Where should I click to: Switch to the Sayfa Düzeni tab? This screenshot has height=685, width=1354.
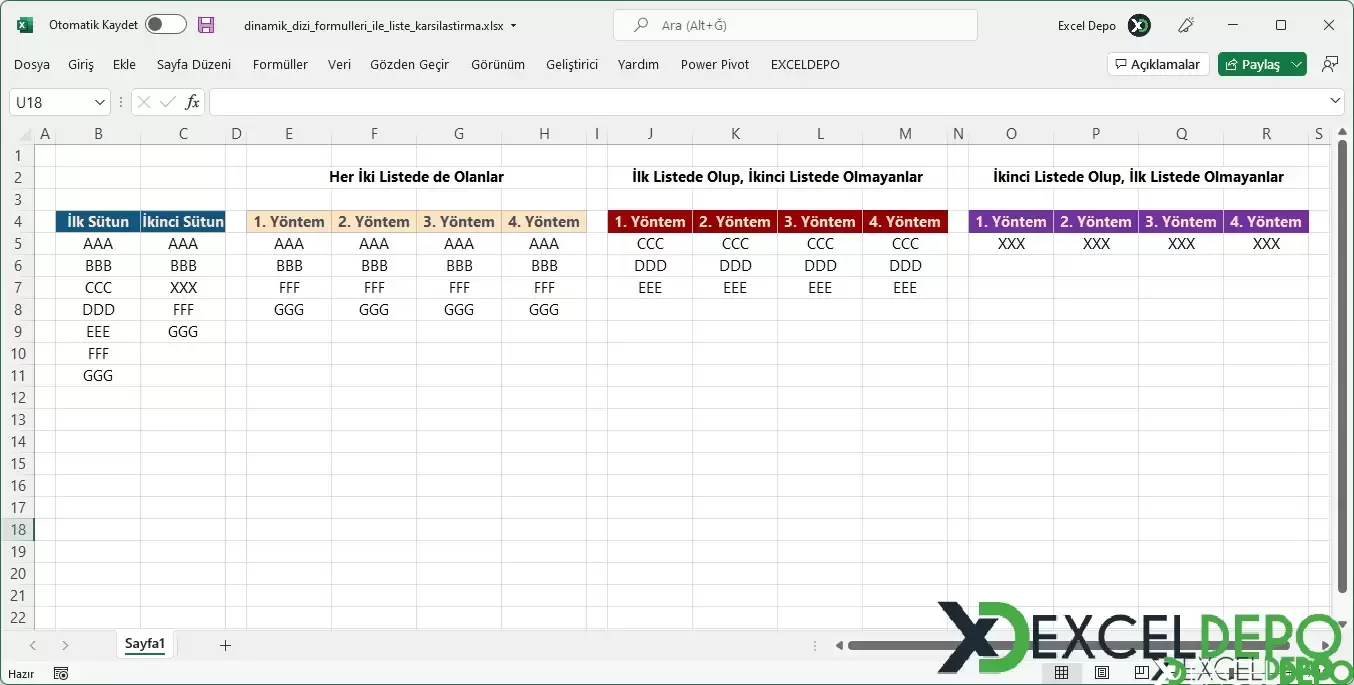pyautogui.click(x=194, y=64)
